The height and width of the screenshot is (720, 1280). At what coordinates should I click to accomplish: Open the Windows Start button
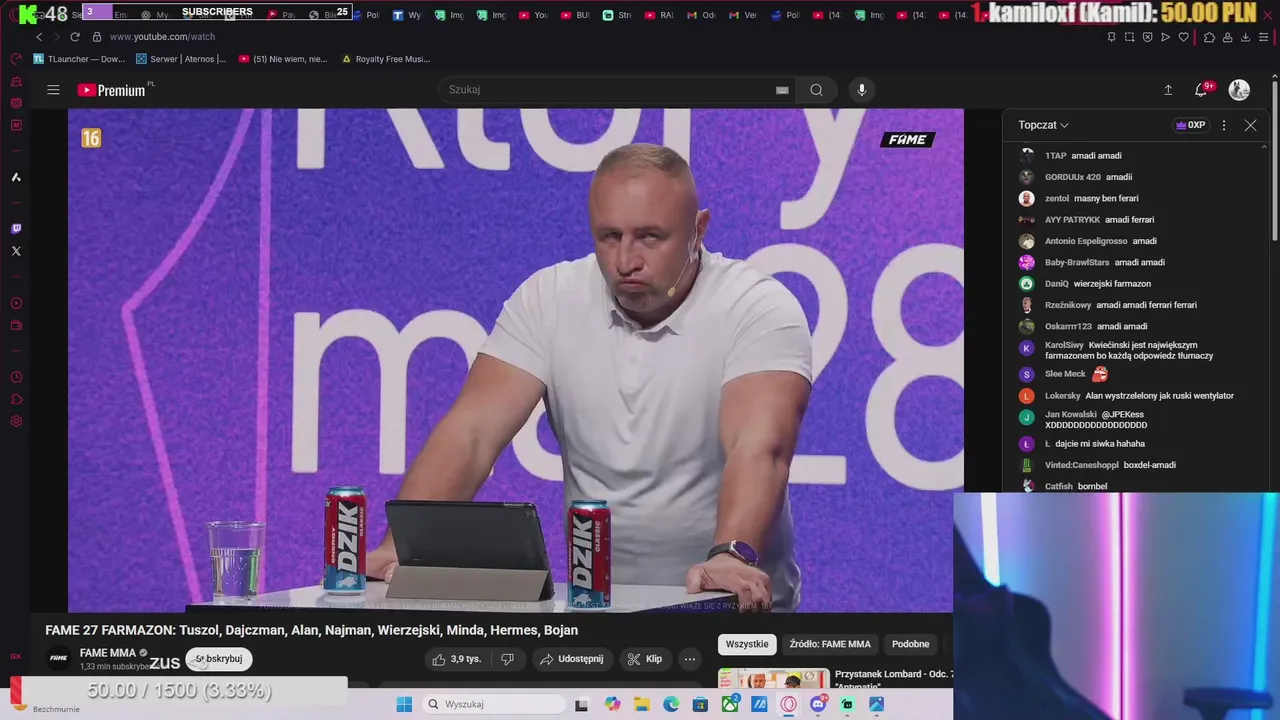(x=404, y=704)
